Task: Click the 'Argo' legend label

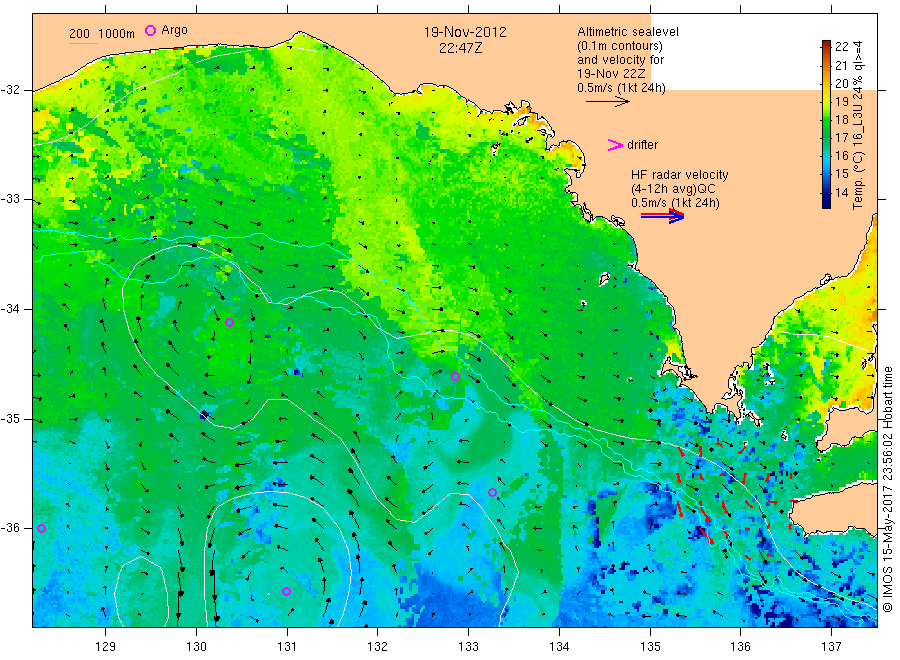Action: [174, 30]
